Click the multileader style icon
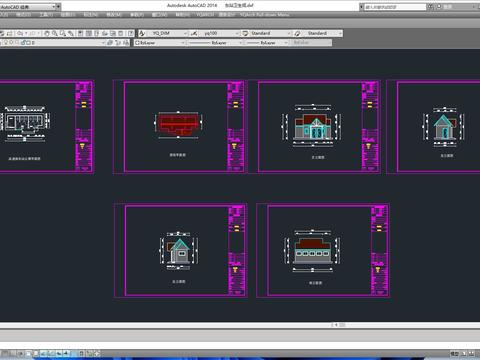 tap(297, 33)
